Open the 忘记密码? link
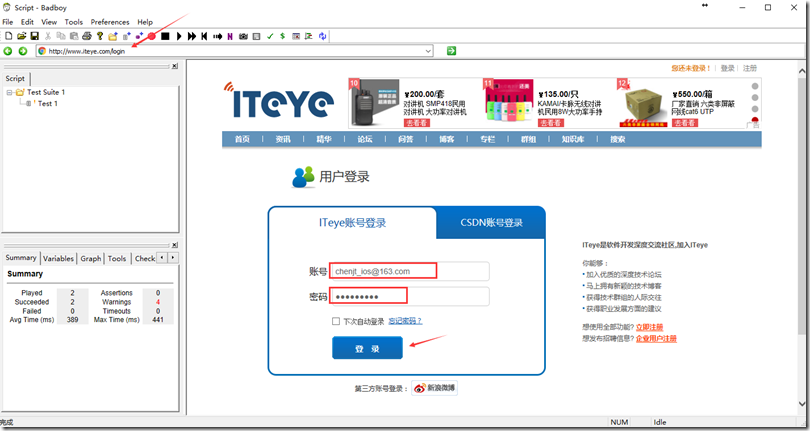The height and width of the screenshot is (431, 810). [405, 321]
